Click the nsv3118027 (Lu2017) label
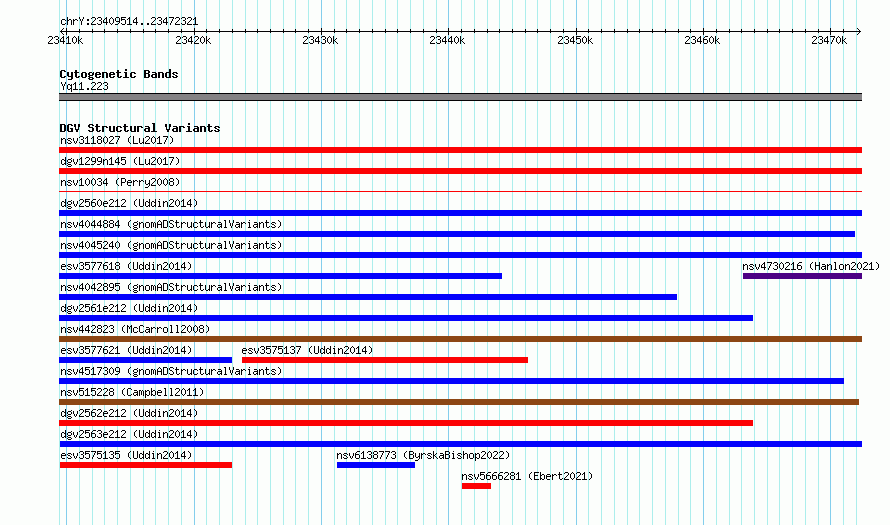This screenshot has width=890, height=525. [x=117, y=140]
